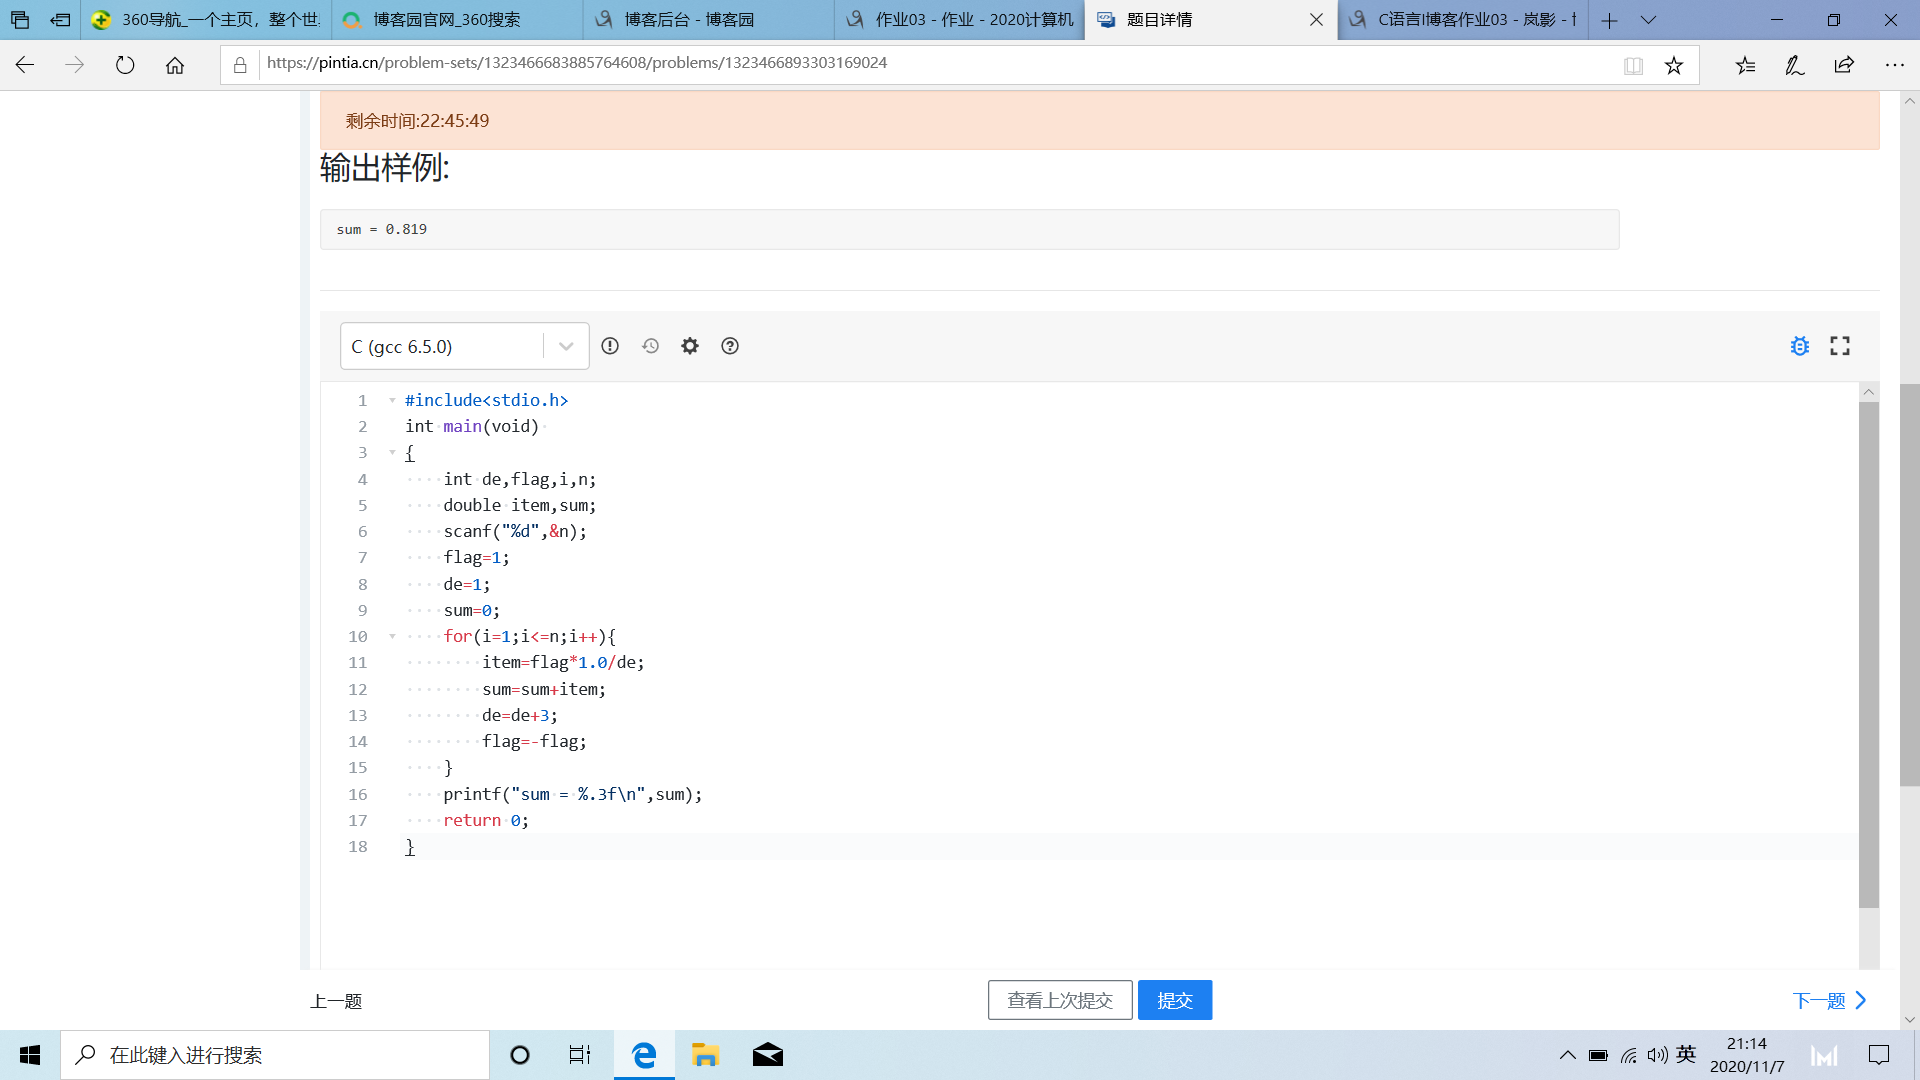The width and height of the screenshot is (1920, 1080).
Task: Open code history restore icon
Action: pyautogui.click(x=650, y=346)
